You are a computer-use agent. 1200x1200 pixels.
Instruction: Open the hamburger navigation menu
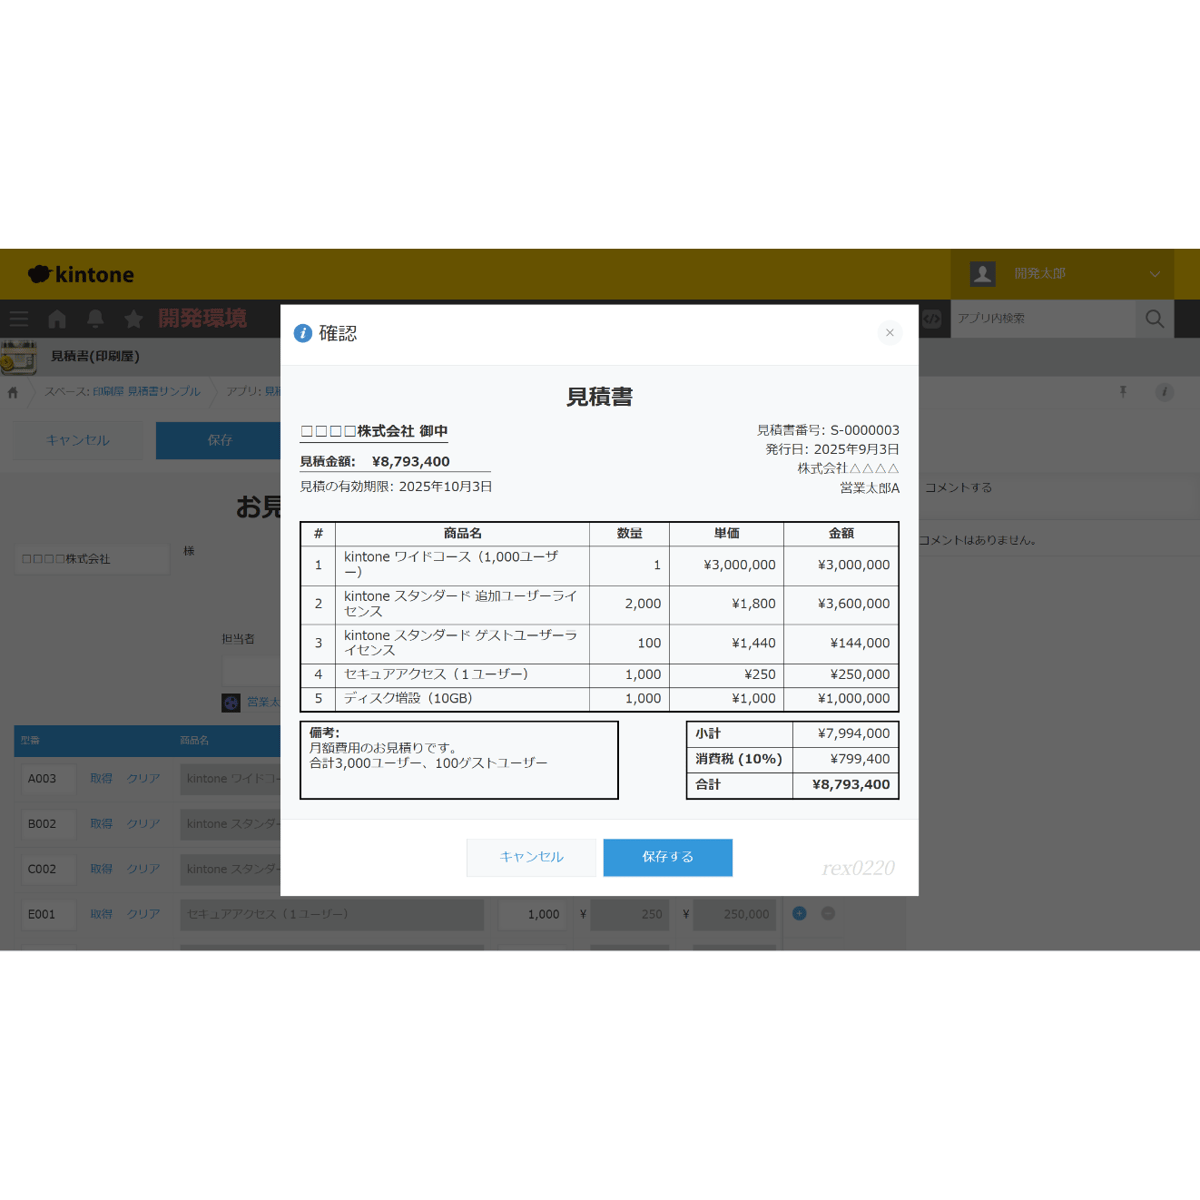click(19, 319)
